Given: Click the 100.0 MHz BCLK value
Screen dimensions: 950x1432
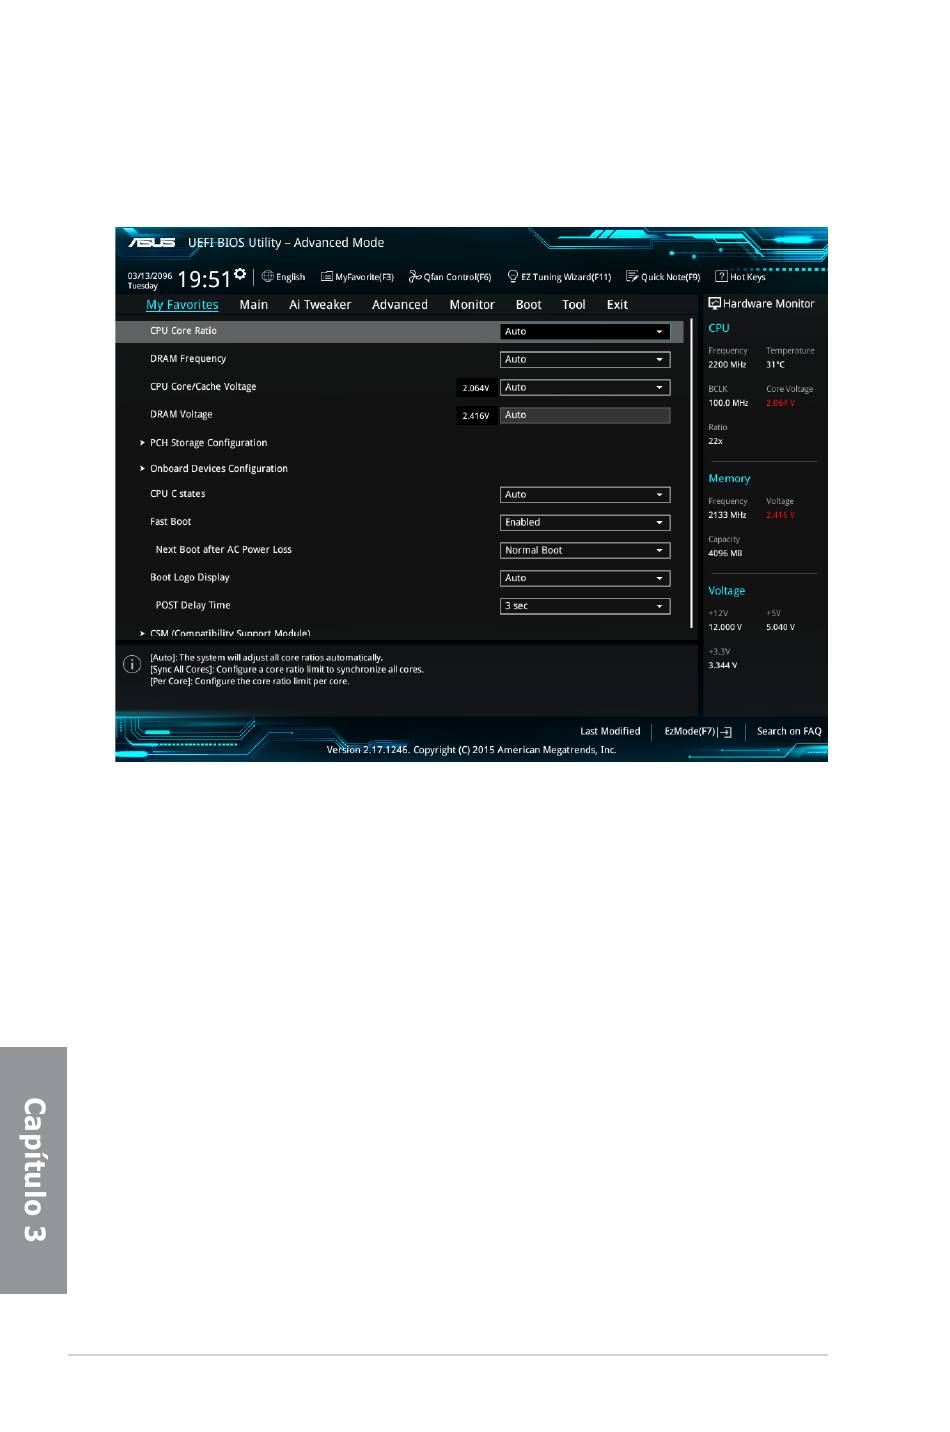Looking at the screenshot, I should pyautogui.click(x=728, y=403).
